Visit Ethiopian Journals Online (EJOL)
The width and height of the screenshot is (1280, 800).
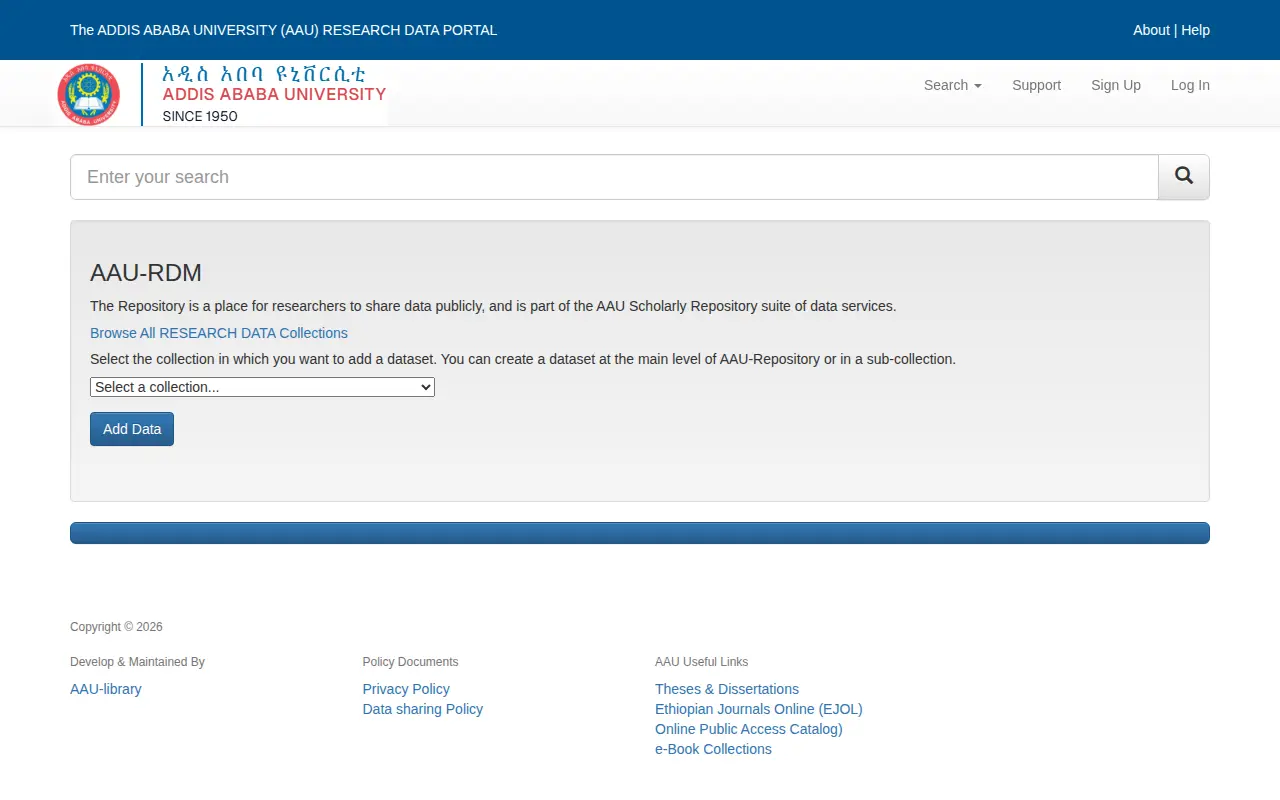[x=759, y=709]
